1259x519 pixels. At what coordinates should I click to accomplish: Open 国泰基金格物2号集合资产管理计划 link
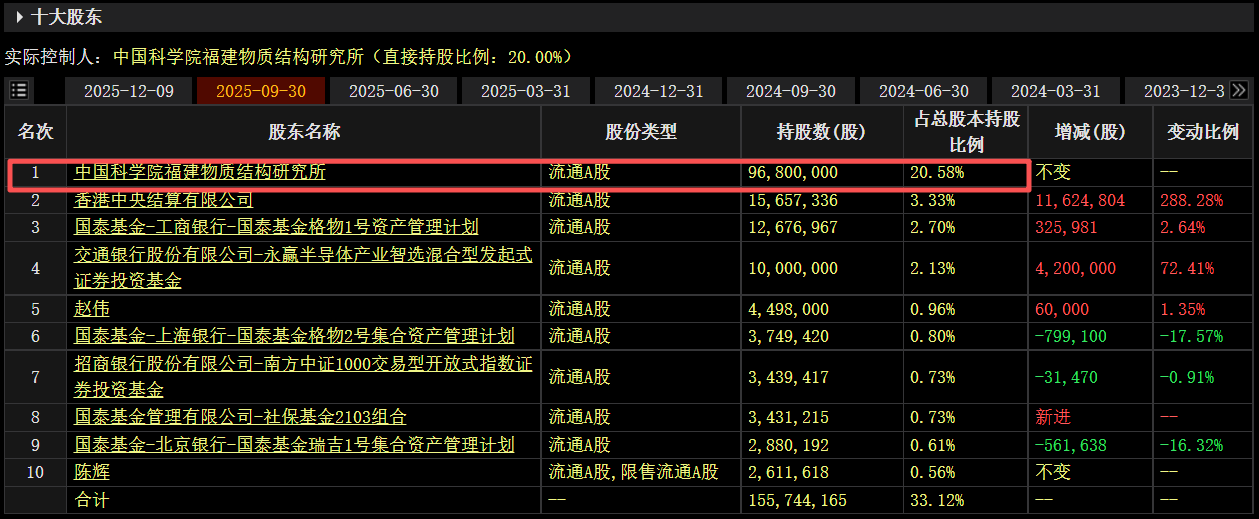pos(295,336)
